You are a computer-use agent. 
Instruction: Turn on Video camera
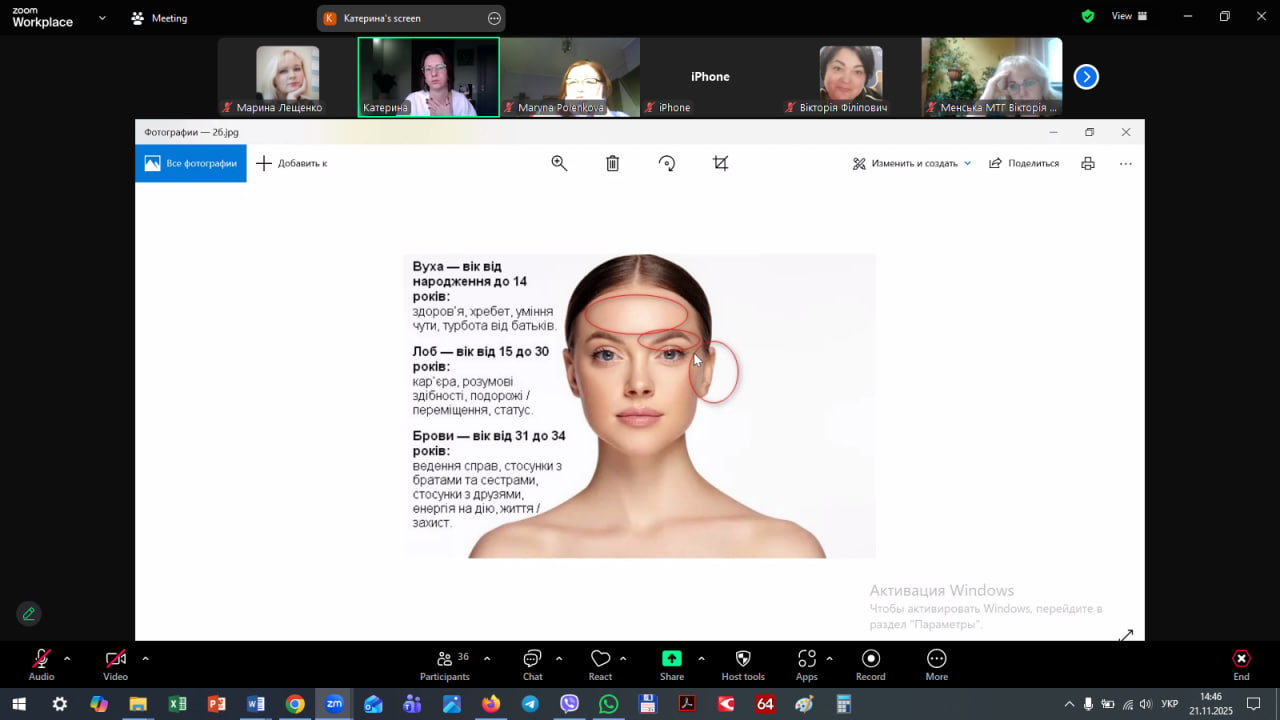[115, 664]
